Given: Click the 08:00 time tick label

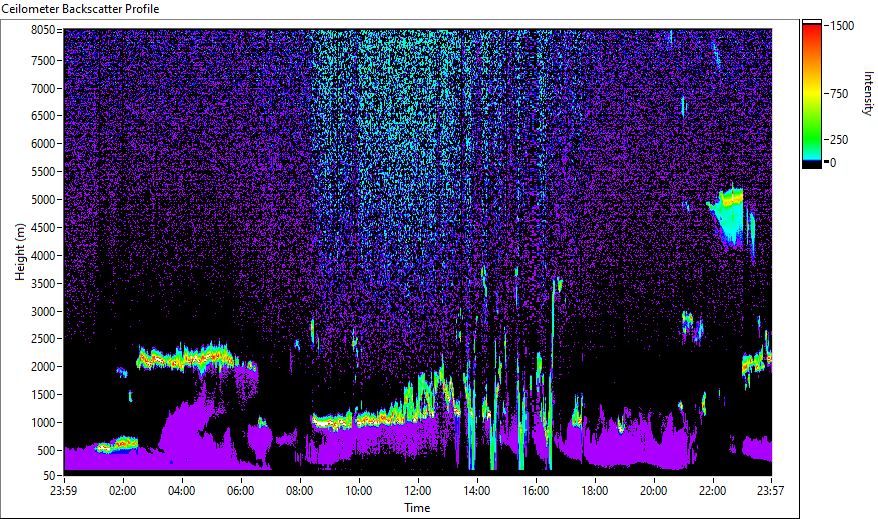Looking at the screenshot, I should (300, 491).
